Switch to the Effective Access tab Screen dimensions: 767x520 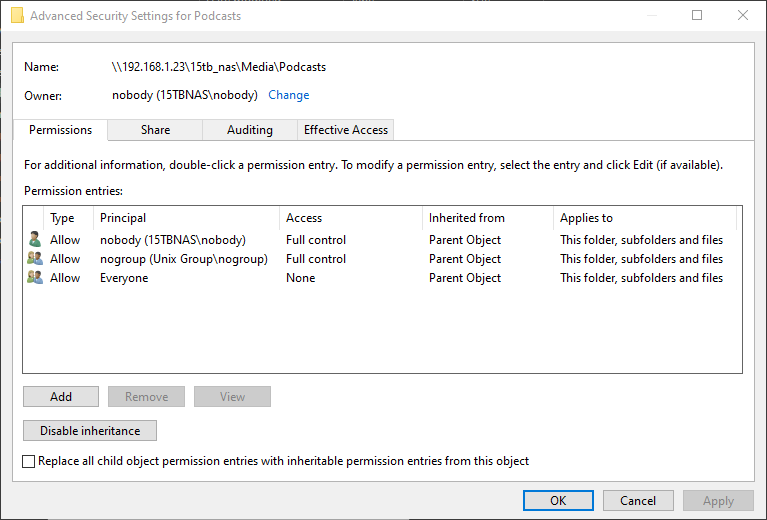(x=345, y=130)
